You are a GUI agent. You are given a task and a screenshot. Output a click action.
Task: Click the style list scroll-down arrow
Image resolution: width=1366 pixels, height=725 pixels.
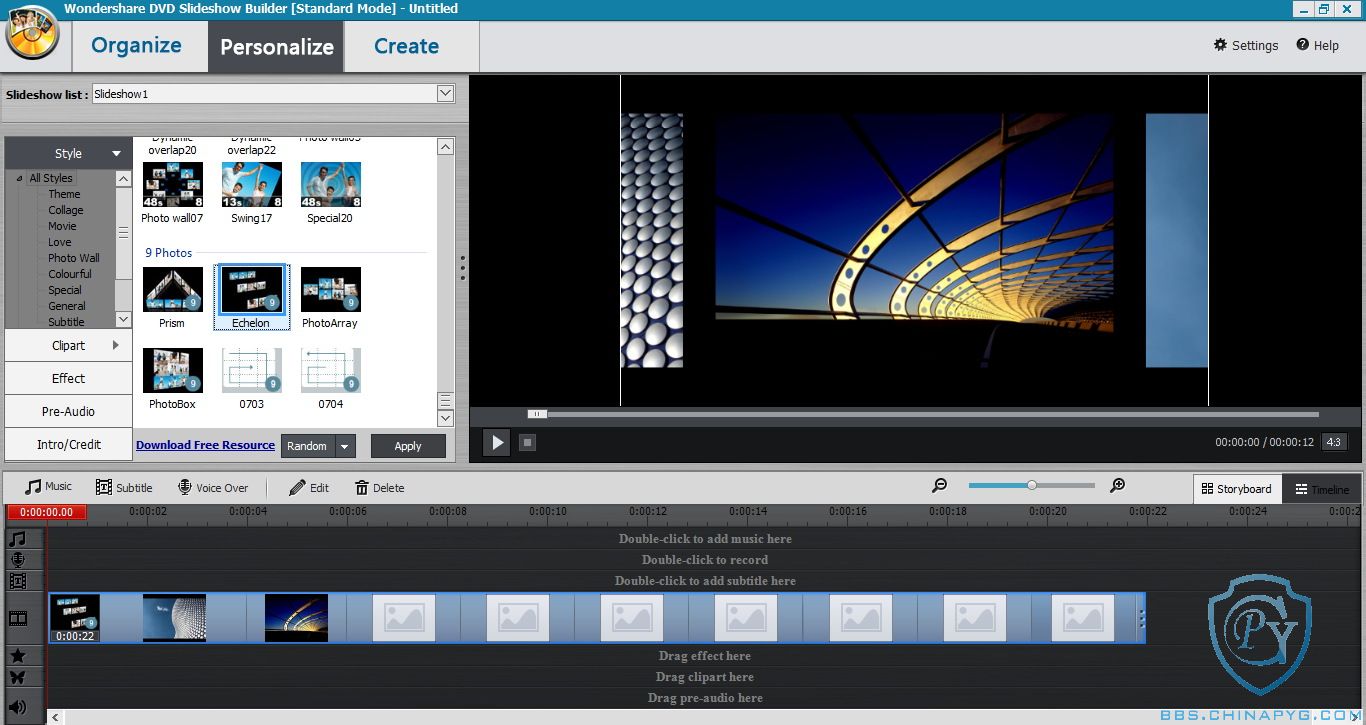pyautogui.click(x=445, y=418)
